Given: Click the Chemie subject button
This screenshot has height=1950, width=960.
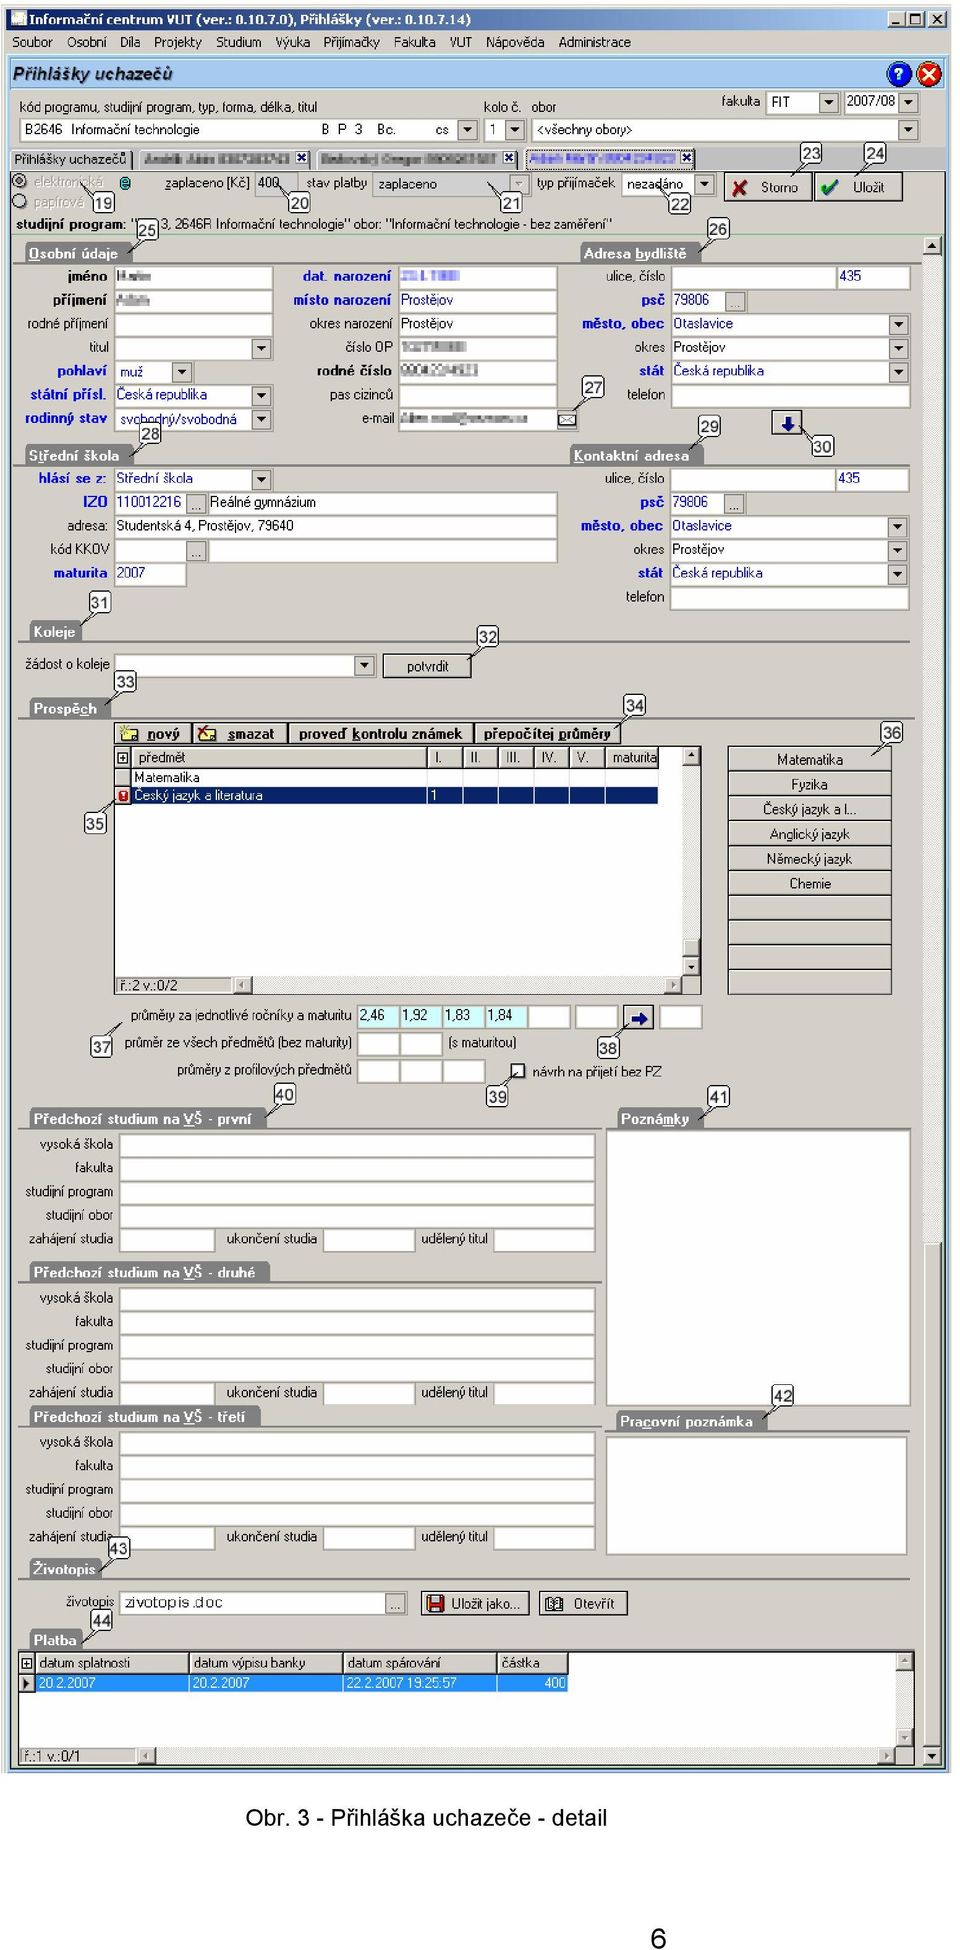Looking at the screenshot, I should [x=809, y=884].
